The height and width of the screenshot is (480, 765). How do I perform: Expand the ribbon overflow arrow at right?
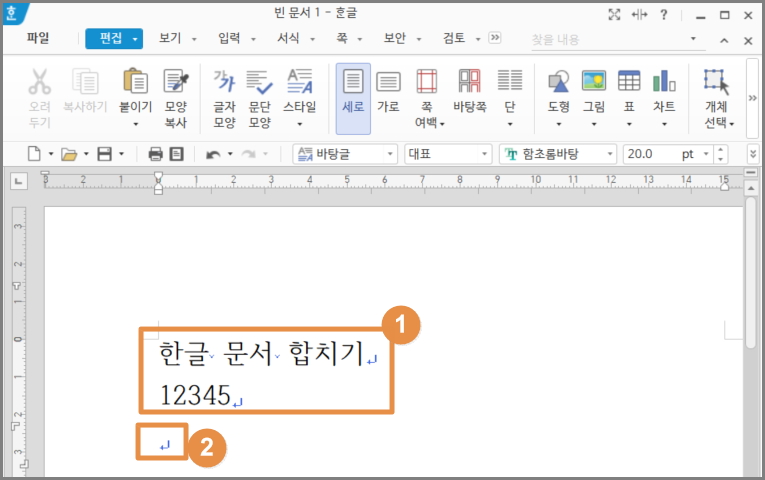point(752,98)
